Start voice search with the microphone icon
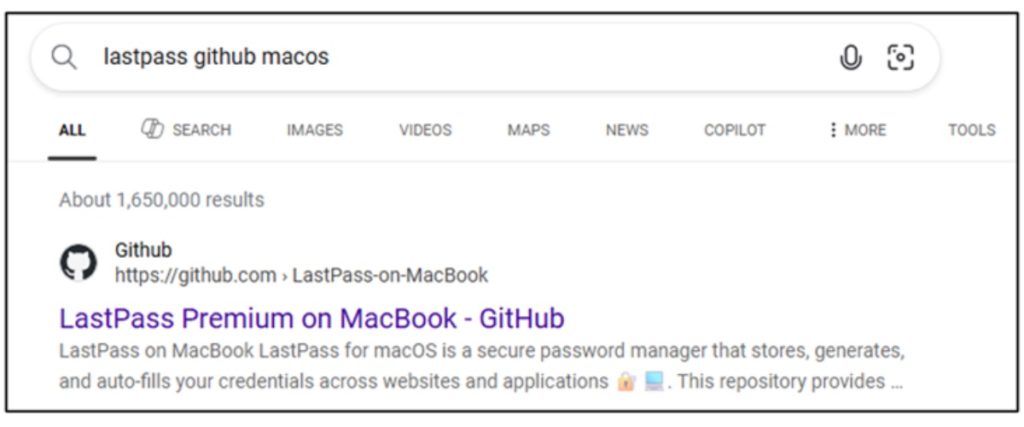Screen dimensions: 1024x427 click(850, 58)
